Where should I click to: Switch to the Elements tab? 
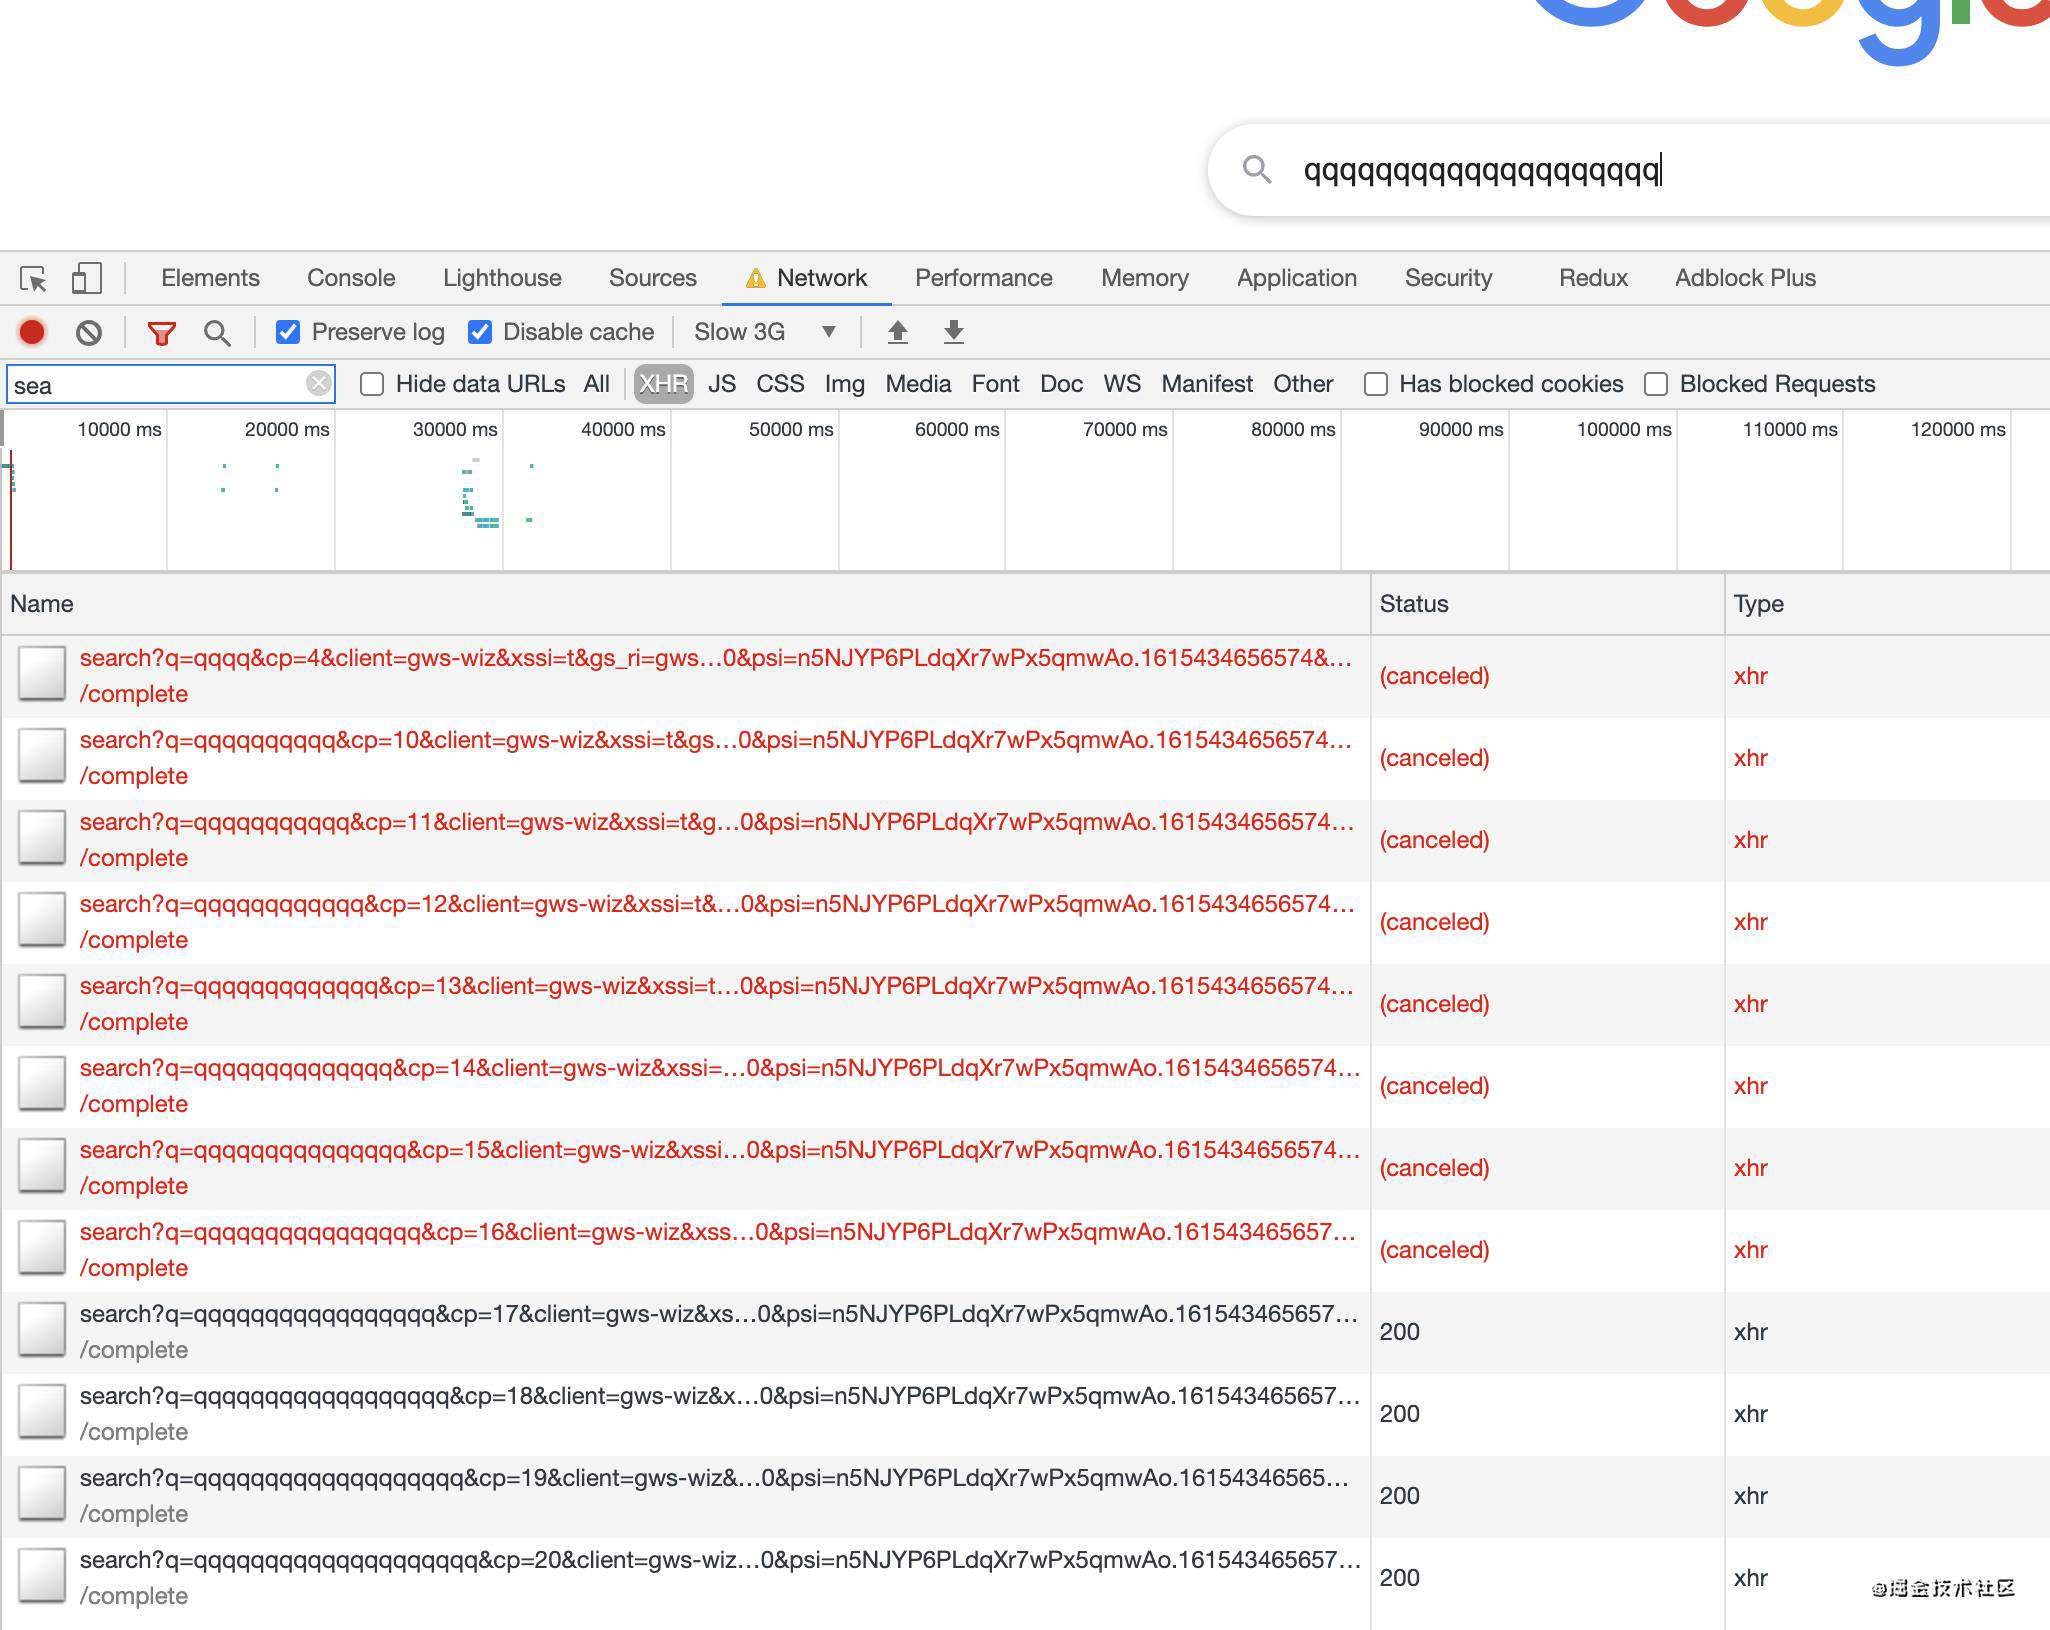click(x=210, y=278)
